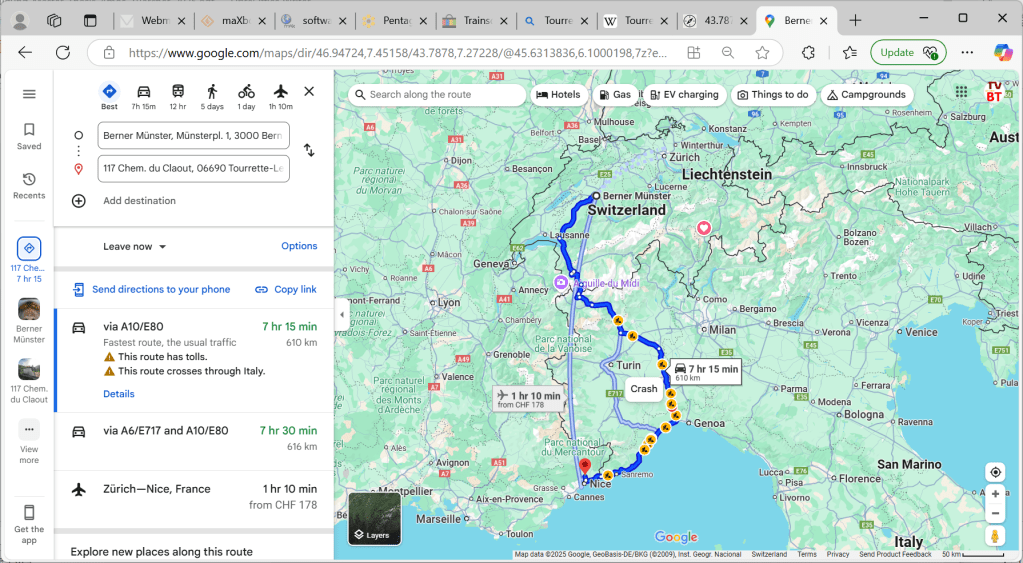
Task: Open the Saved tab in sidebar
Action: pyautogui.click(x=29, y=135)
